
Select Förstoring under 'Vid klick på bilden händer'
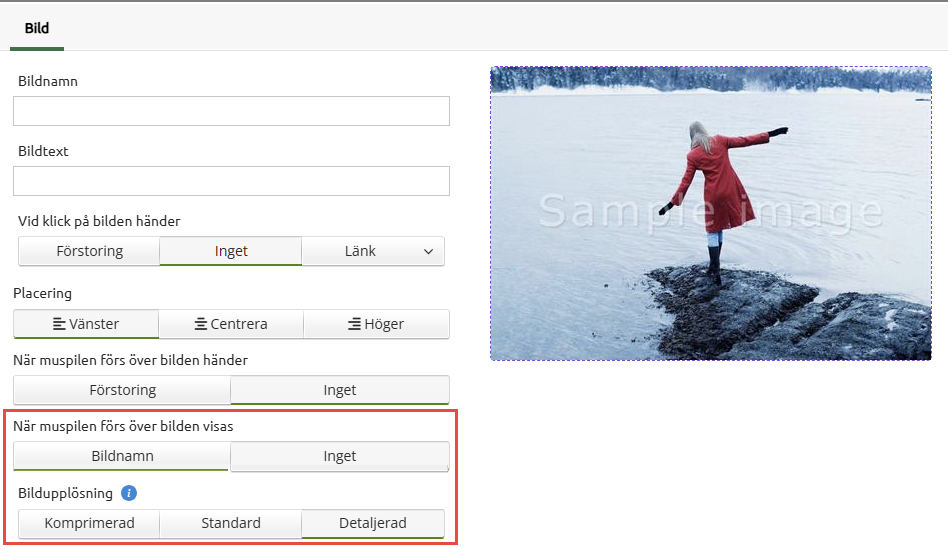(89, 251)
